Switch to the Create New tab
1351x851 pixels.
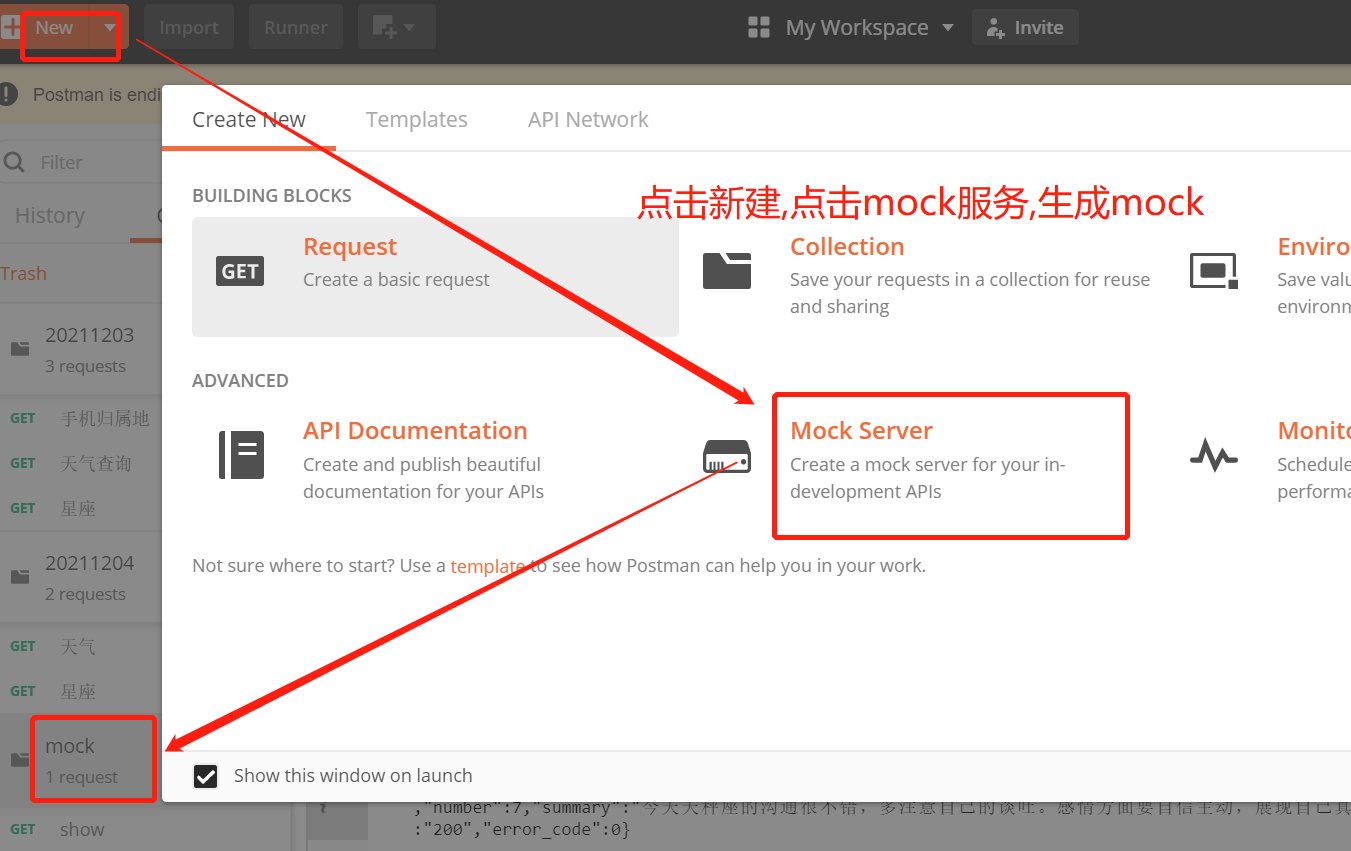[x=249, y=120]
